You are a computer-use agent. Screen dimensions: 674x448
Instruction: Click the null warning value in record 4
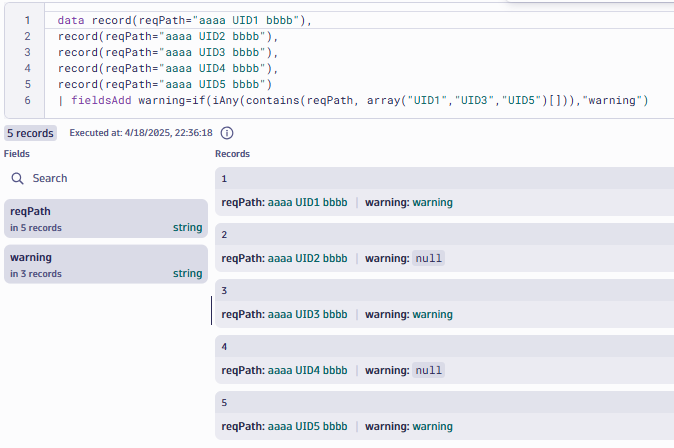coord(428,370)
